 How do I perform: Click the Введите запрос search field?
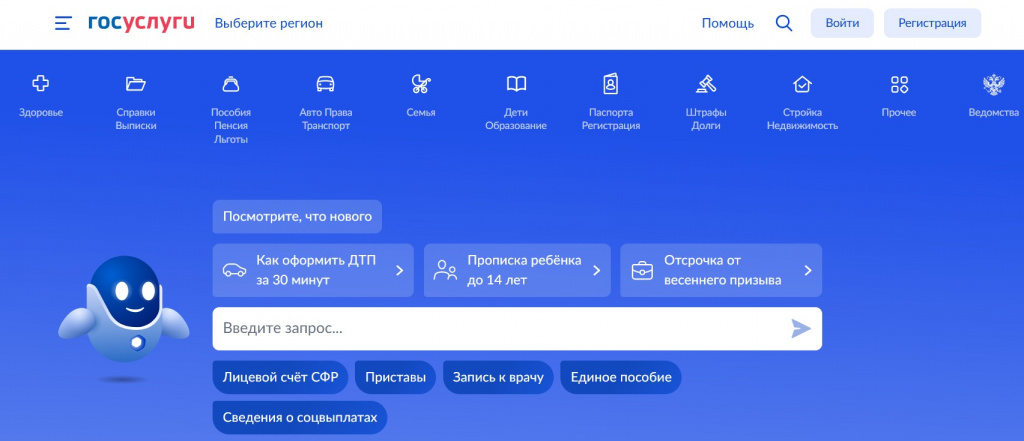pos(500,328)
